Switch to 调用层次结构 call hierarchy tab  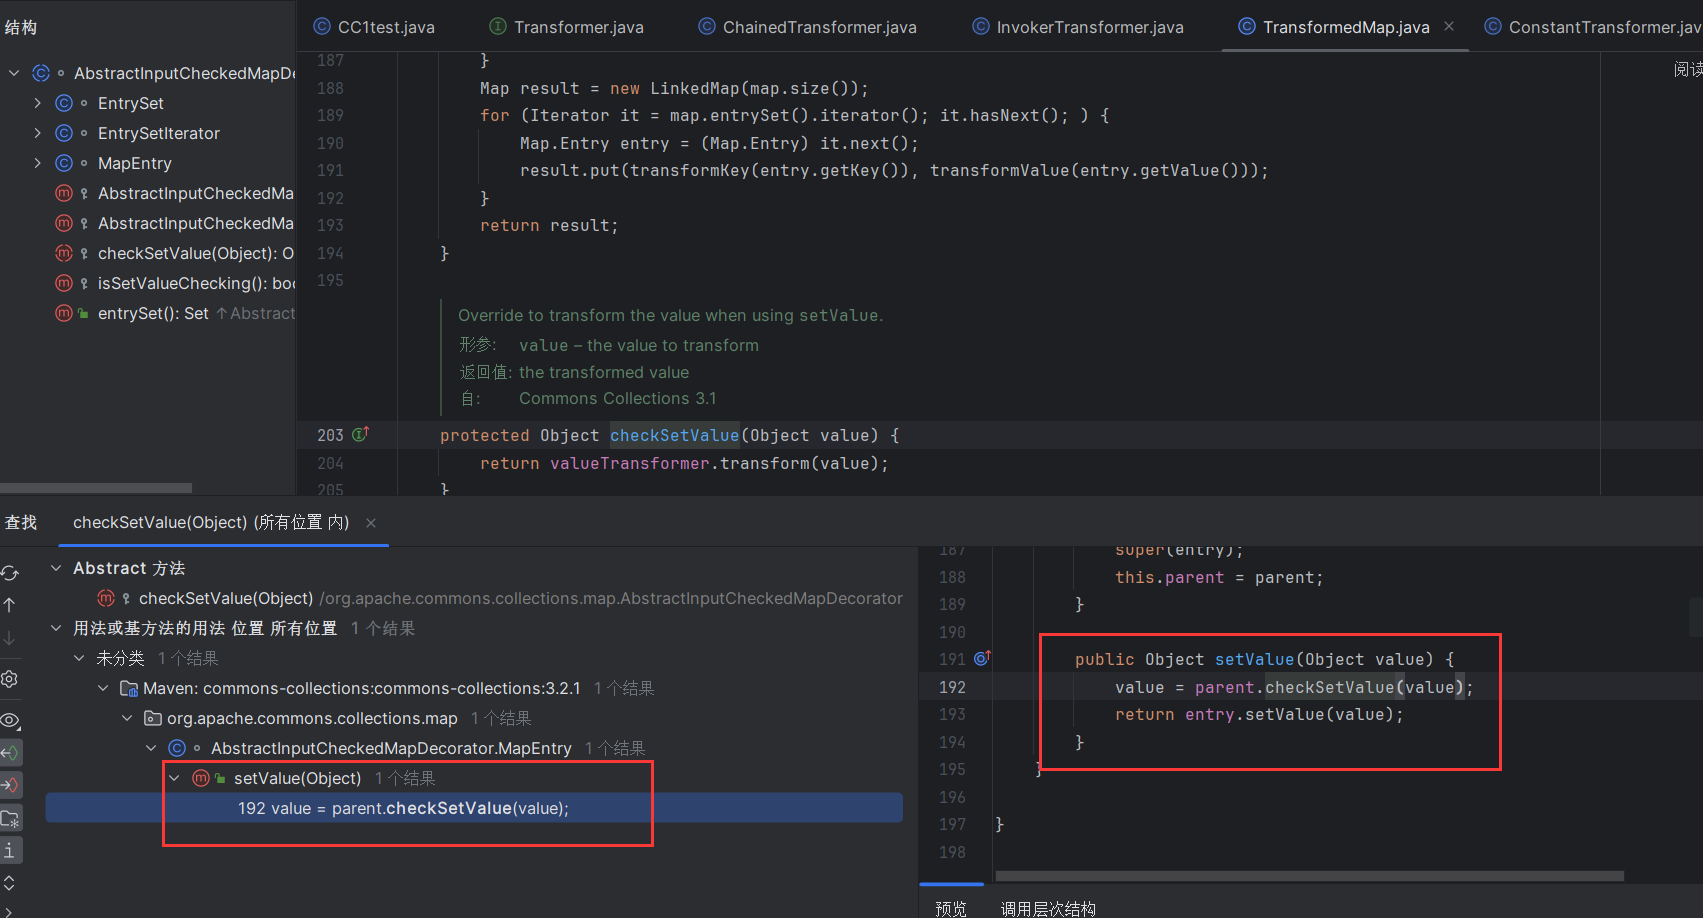coord(1048,907)
